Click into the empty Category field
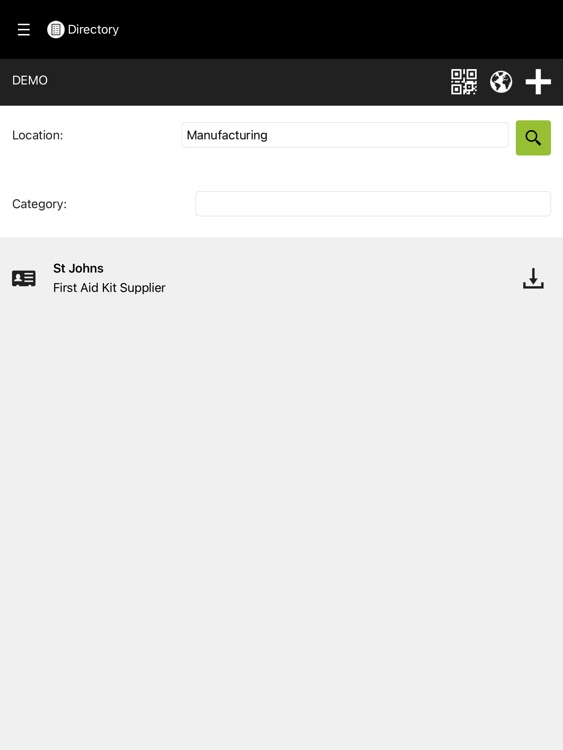 point(373,204)
